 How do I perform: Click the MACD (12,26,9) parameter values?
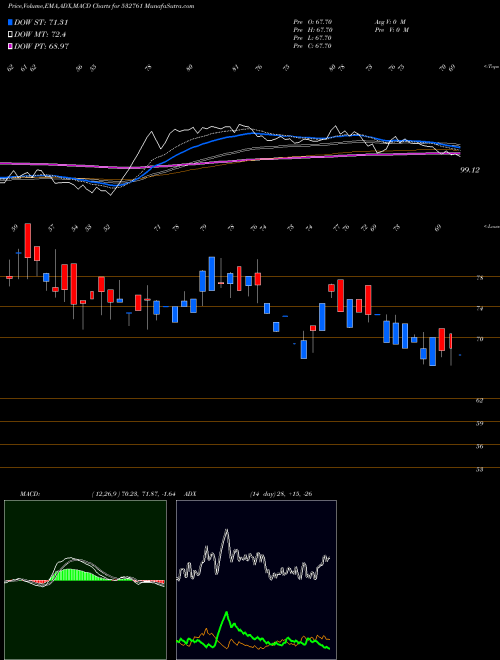(x=133, y=494)
